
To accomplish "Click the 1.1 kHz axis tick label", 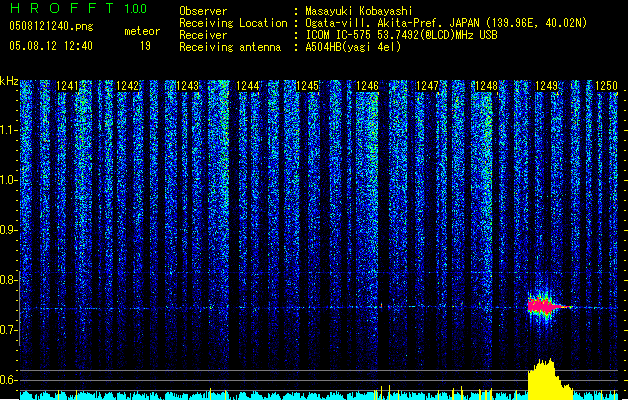I will click(x=8, y=130).
